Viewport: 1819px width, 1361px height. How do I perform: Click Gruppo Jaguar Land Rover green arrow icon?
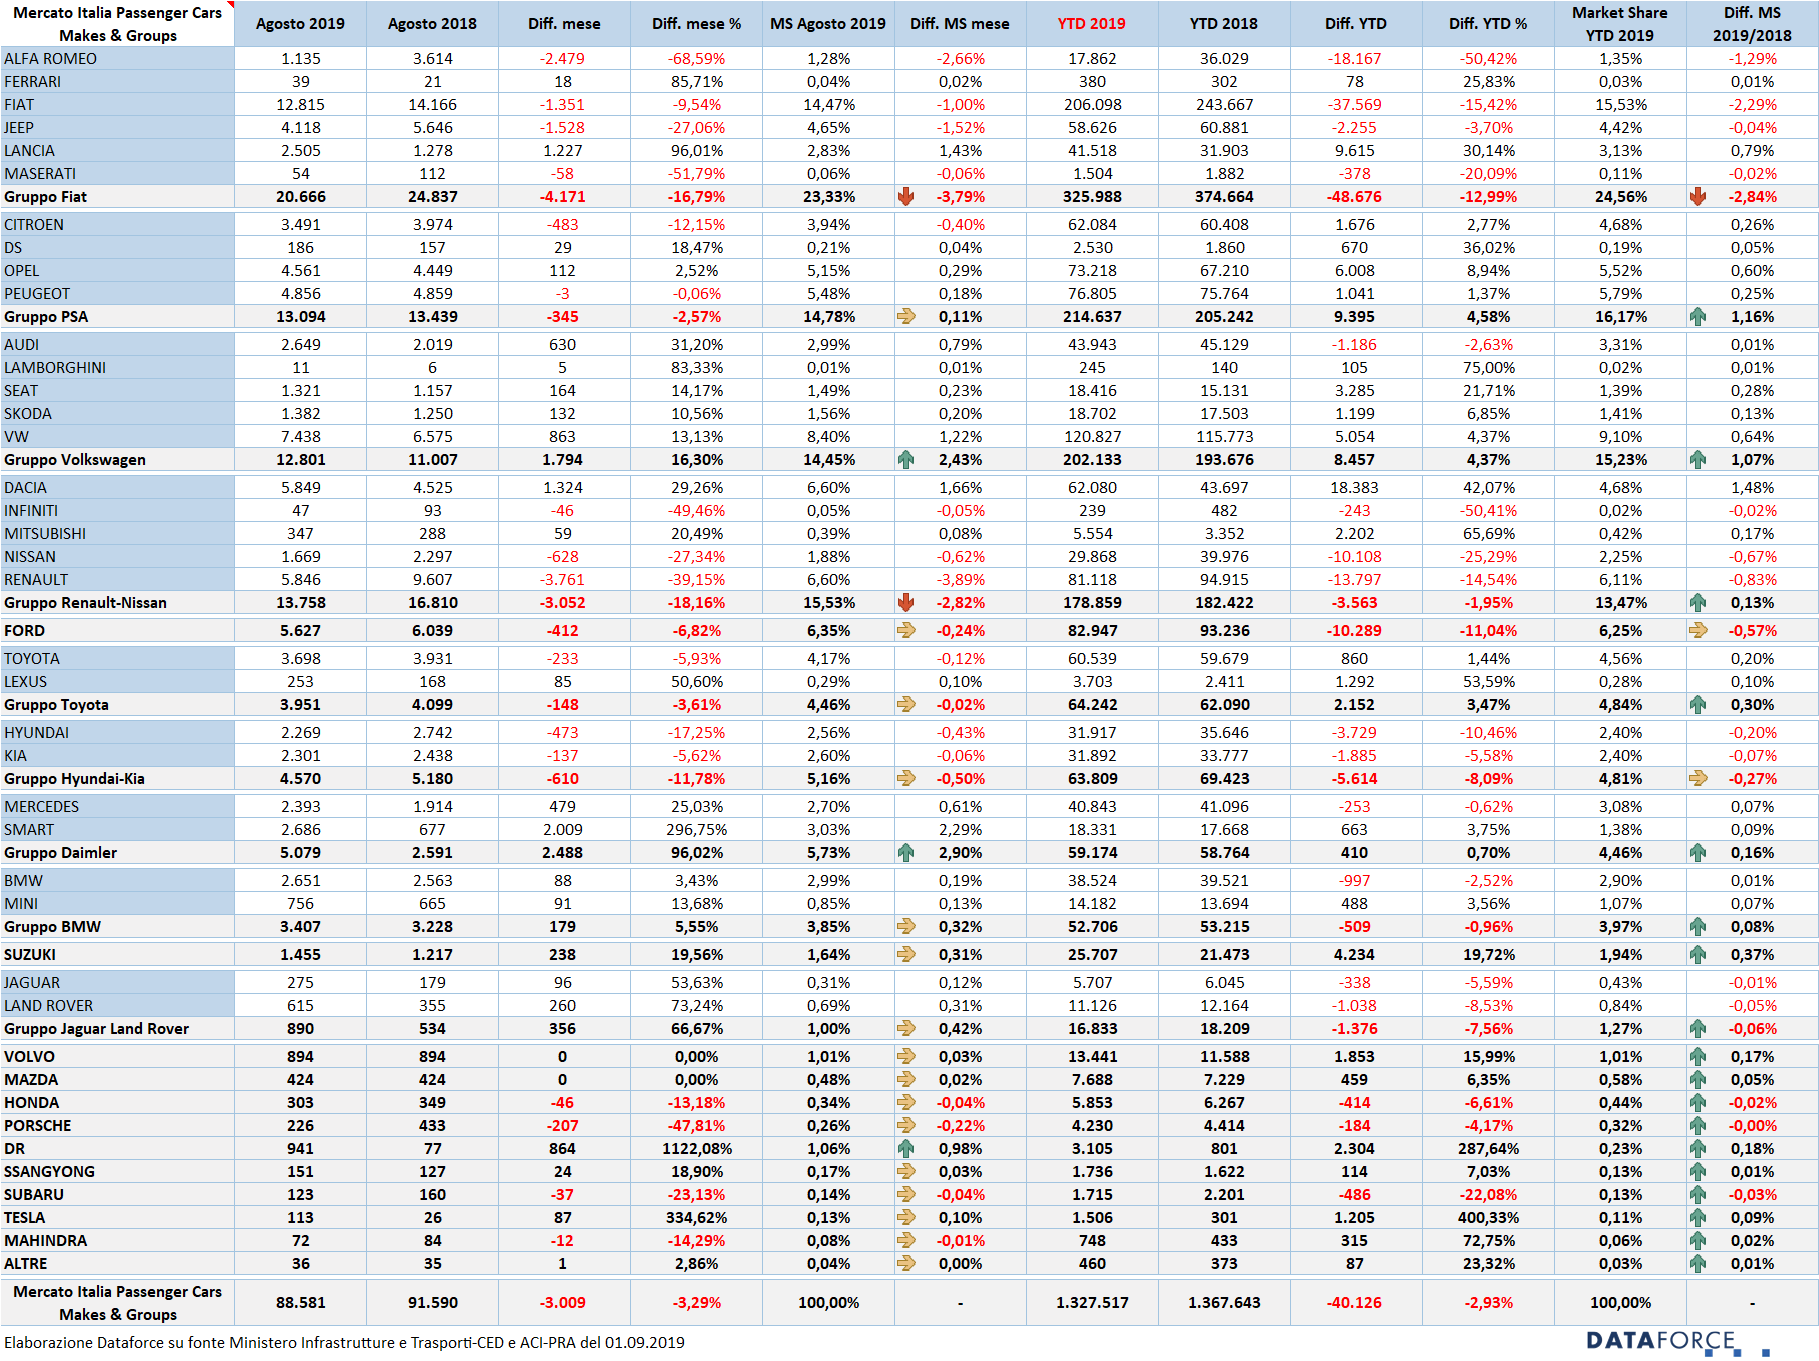(1698, 1029)
